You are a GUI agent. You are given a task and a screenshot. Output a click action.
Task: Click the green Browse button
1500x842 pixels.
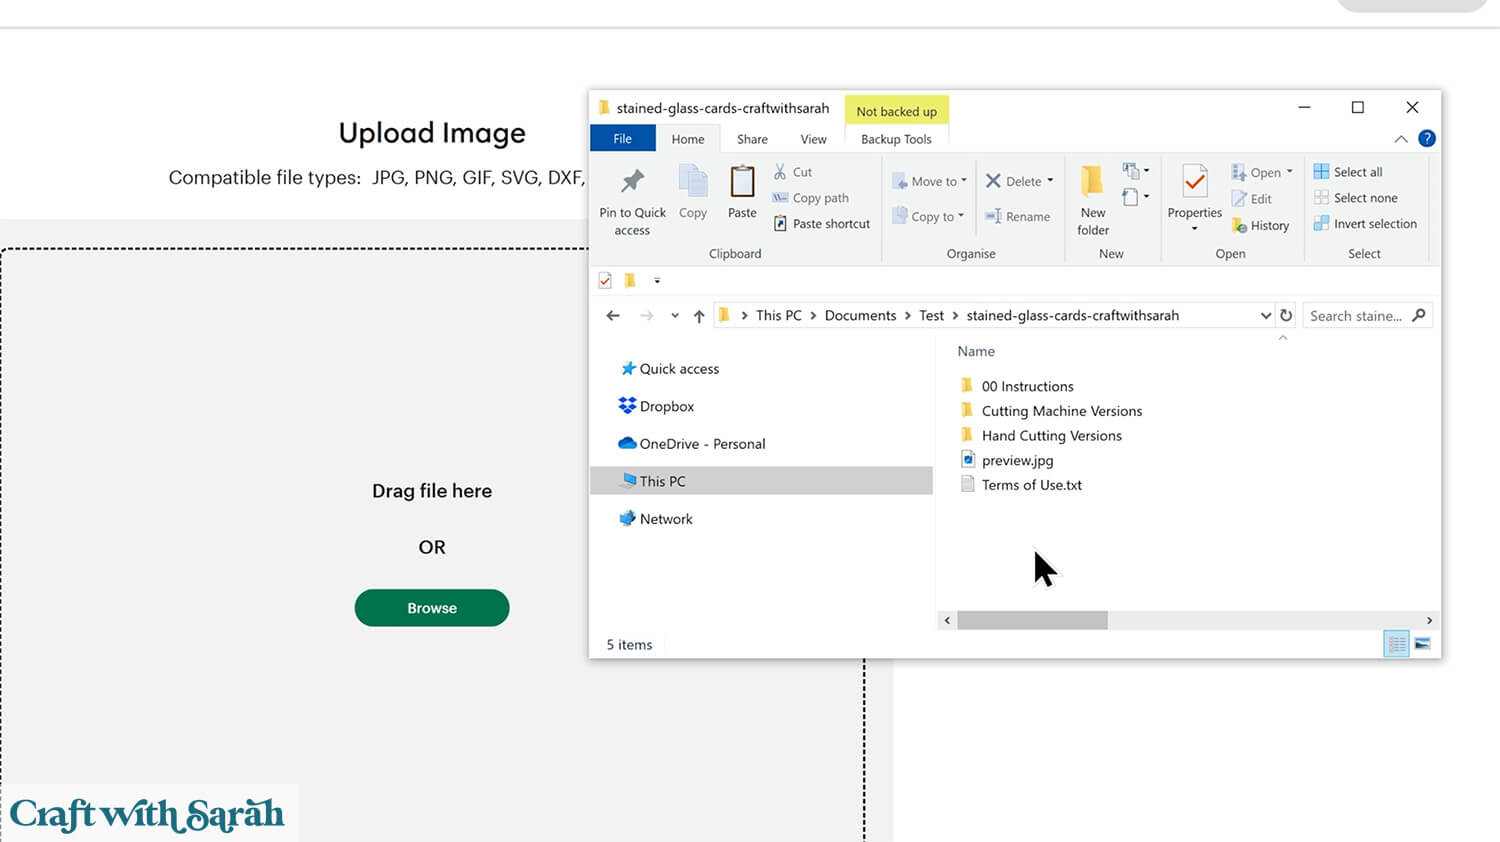[x=432, y=608]
